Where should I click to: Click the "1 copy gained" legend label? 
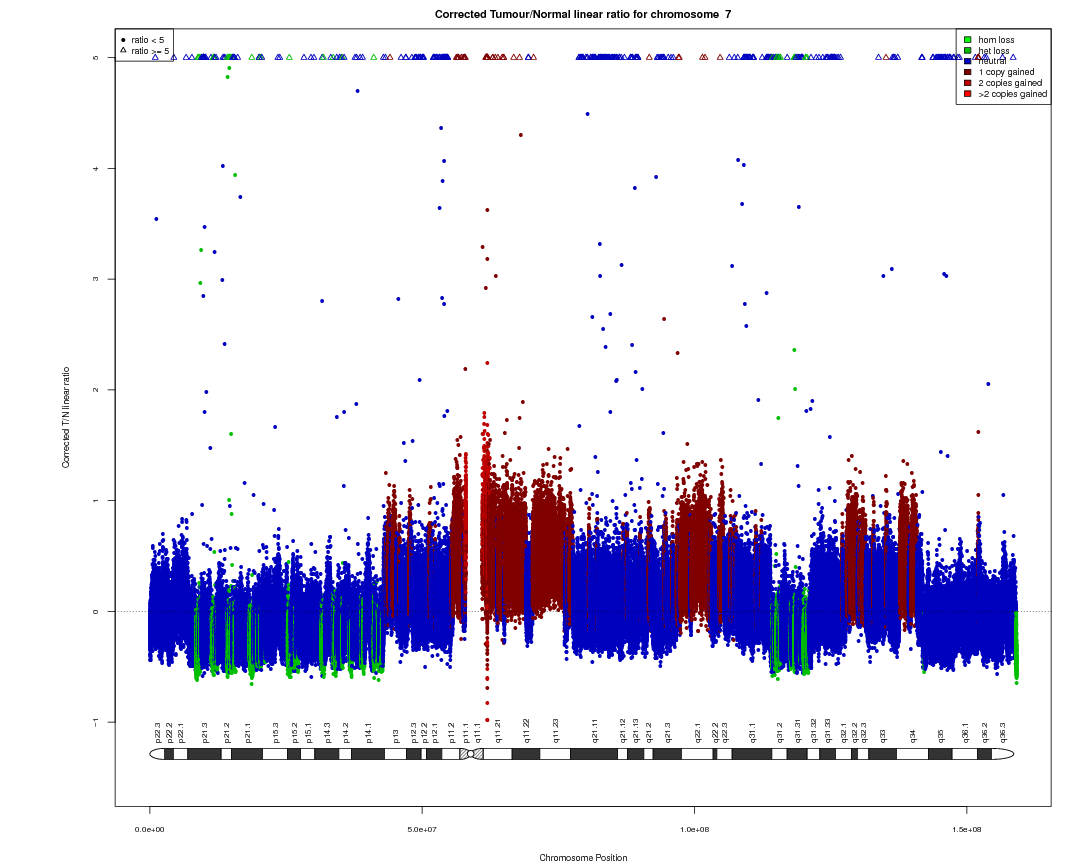click(1006, 72)
